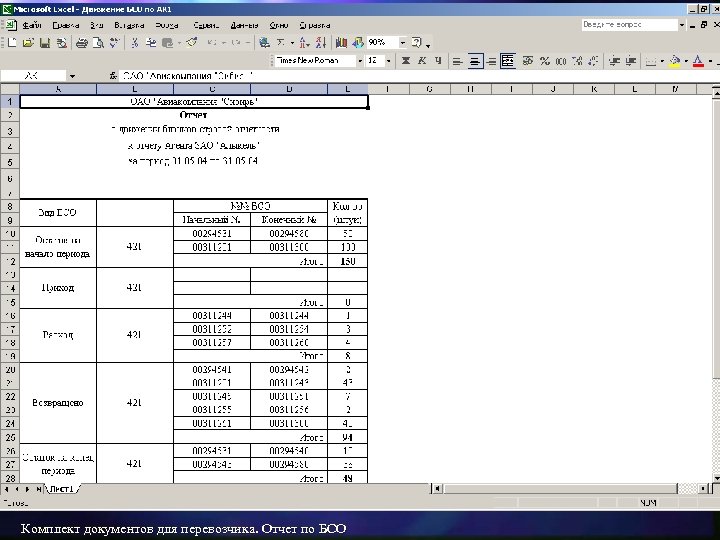This screenshot has height=540, width=720.
Task: Click the AutoSum sigma icon
Action: pos(281,43)
